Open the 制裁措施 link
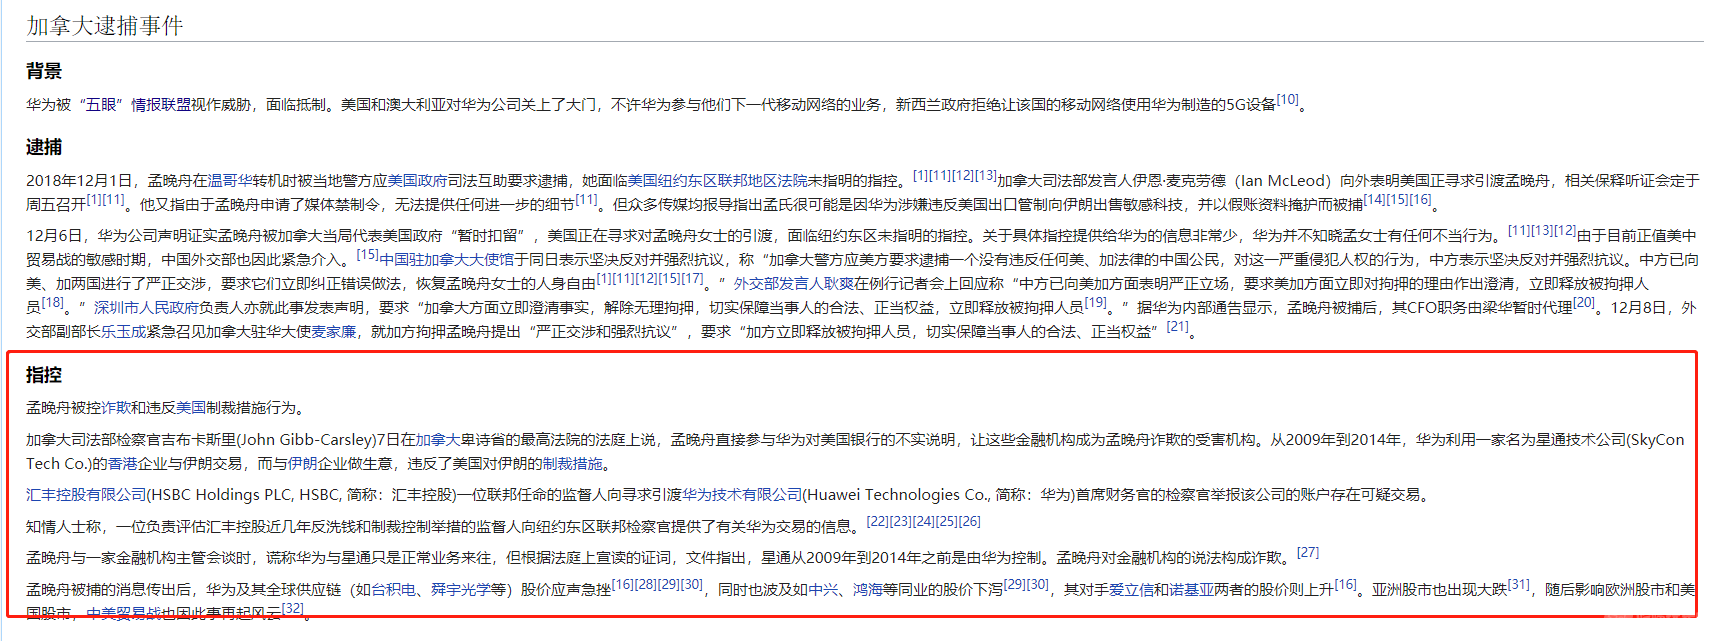Image resolution: width=1716 pixels, height=641 pixels. tap(573, 464)
